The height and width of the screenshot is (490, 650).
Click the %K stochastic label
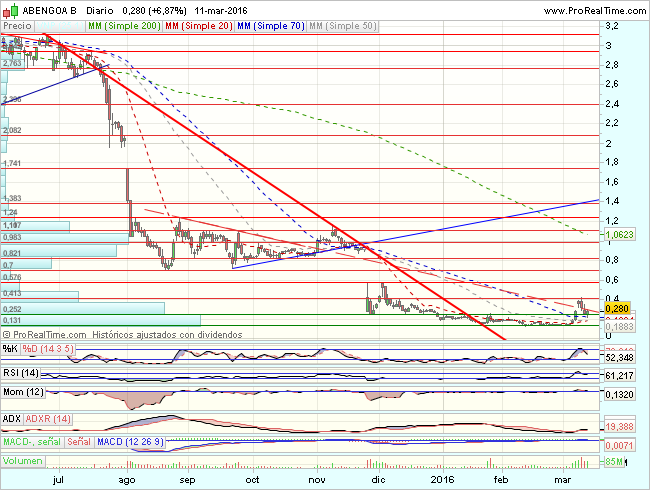point(10,349)
